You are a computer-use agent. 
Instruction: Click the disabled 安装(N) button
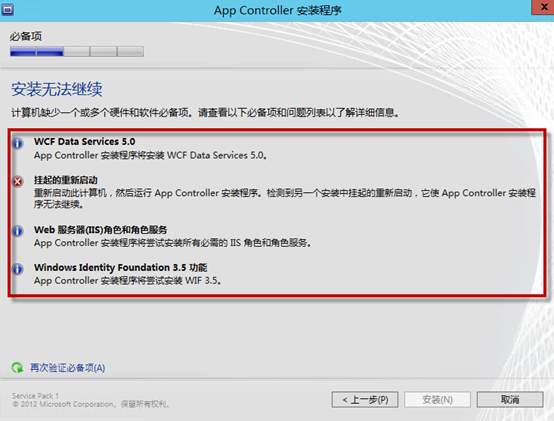437,399
